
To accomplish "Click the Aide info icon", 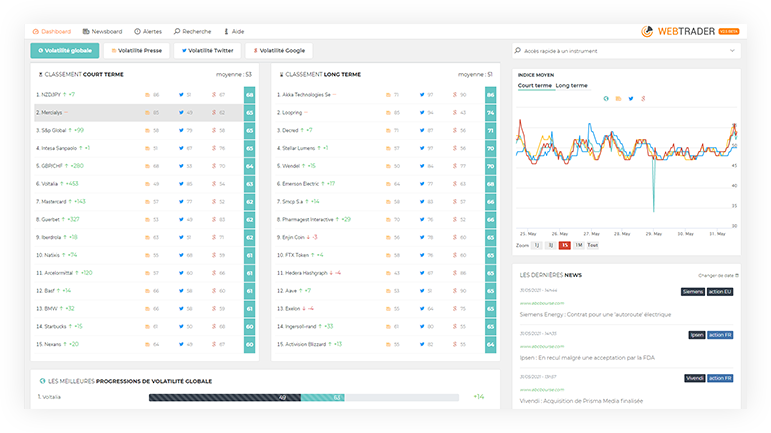I will (226, 31).
